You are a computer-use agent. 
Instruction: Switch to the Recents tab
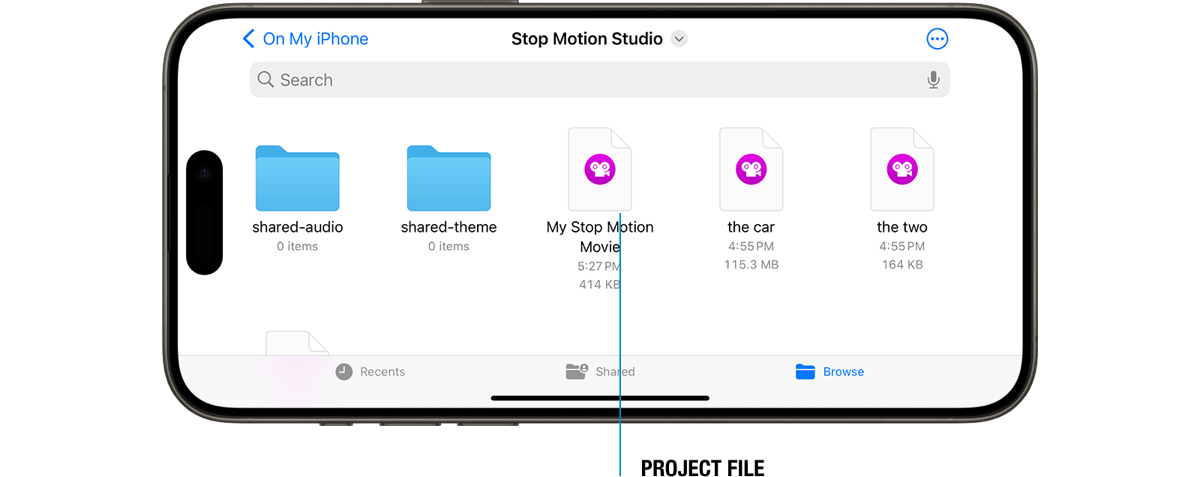click(370, 371)
